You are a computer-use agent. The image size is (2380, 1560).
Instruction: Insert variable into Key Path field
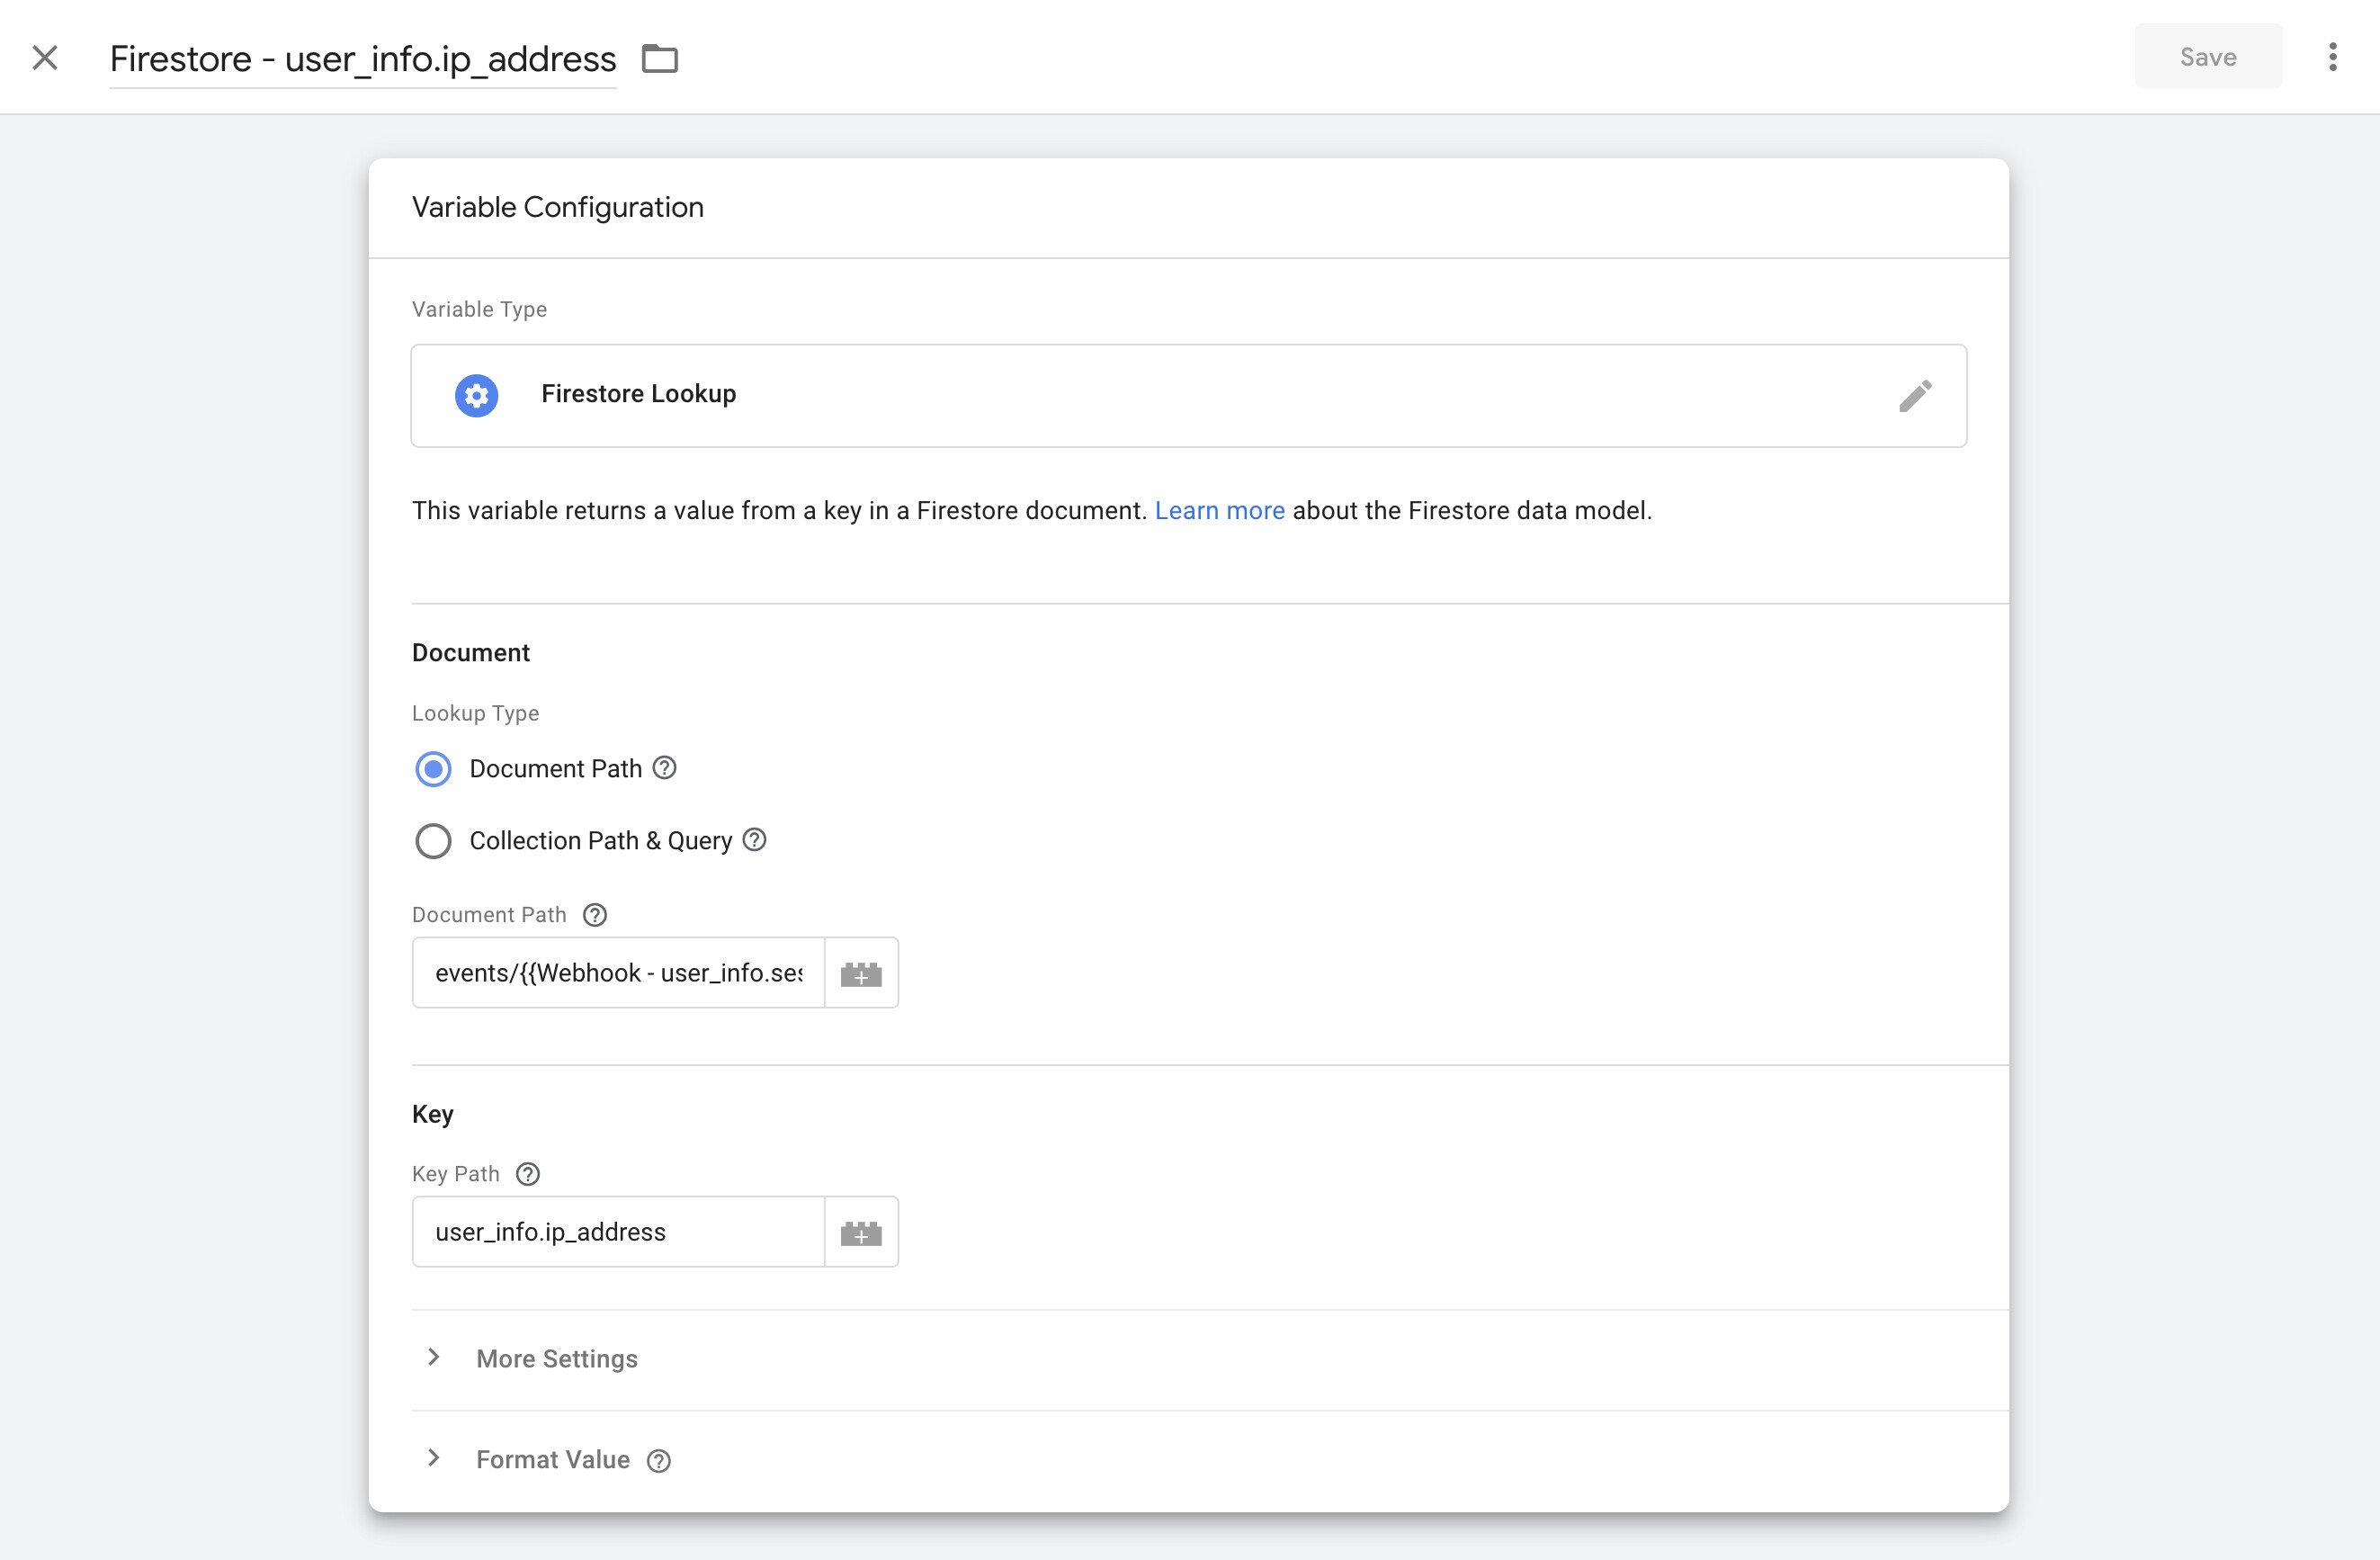(861, 1232)
